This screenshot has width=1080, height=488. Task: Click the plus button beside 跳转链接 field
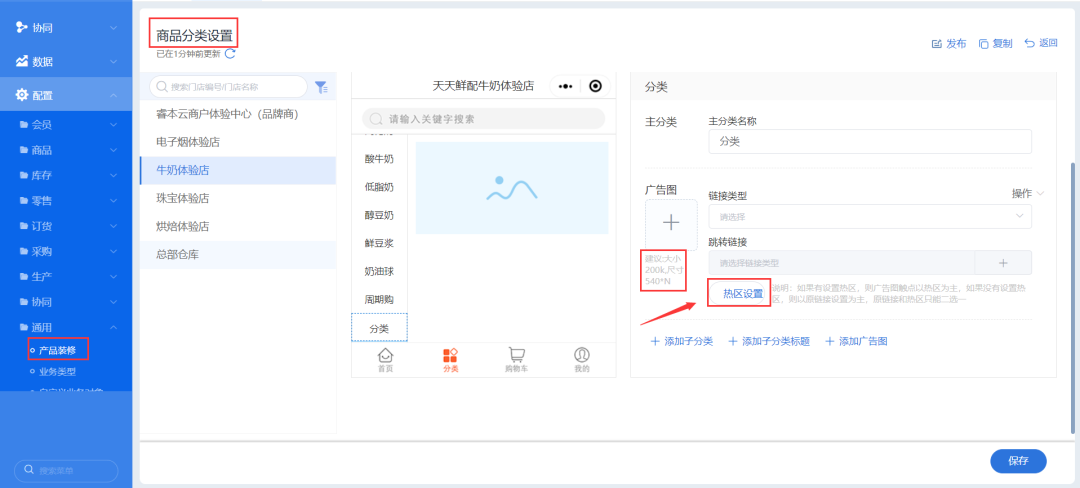(1003, 263)
